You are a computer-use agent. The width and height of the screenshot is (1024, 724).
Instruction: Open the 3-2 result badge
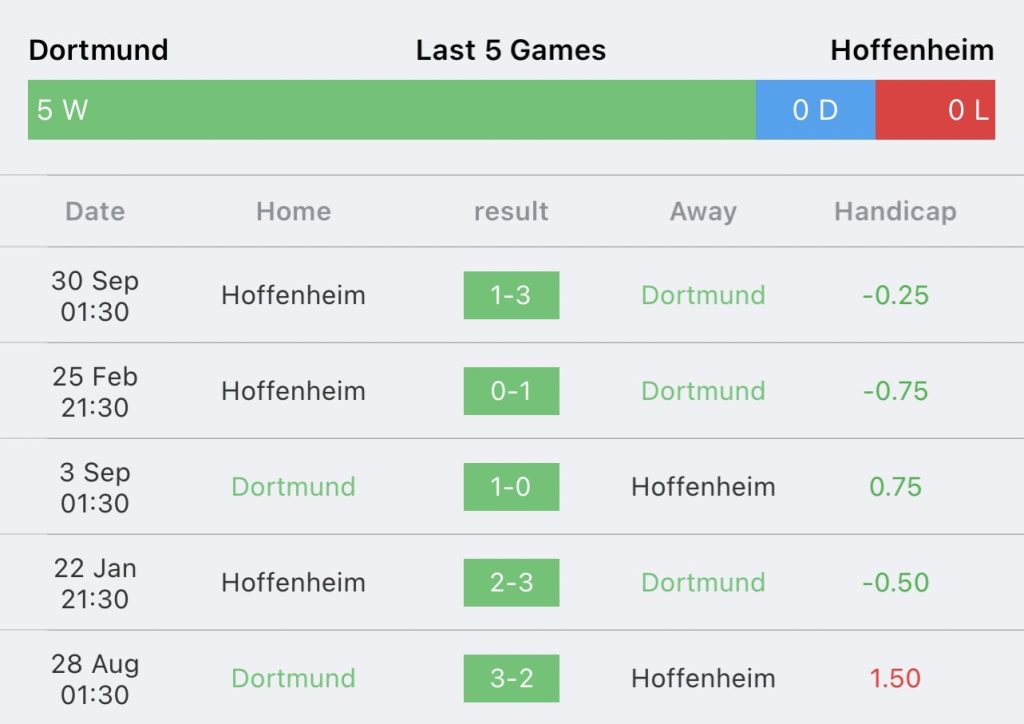(x=511, y=678)
